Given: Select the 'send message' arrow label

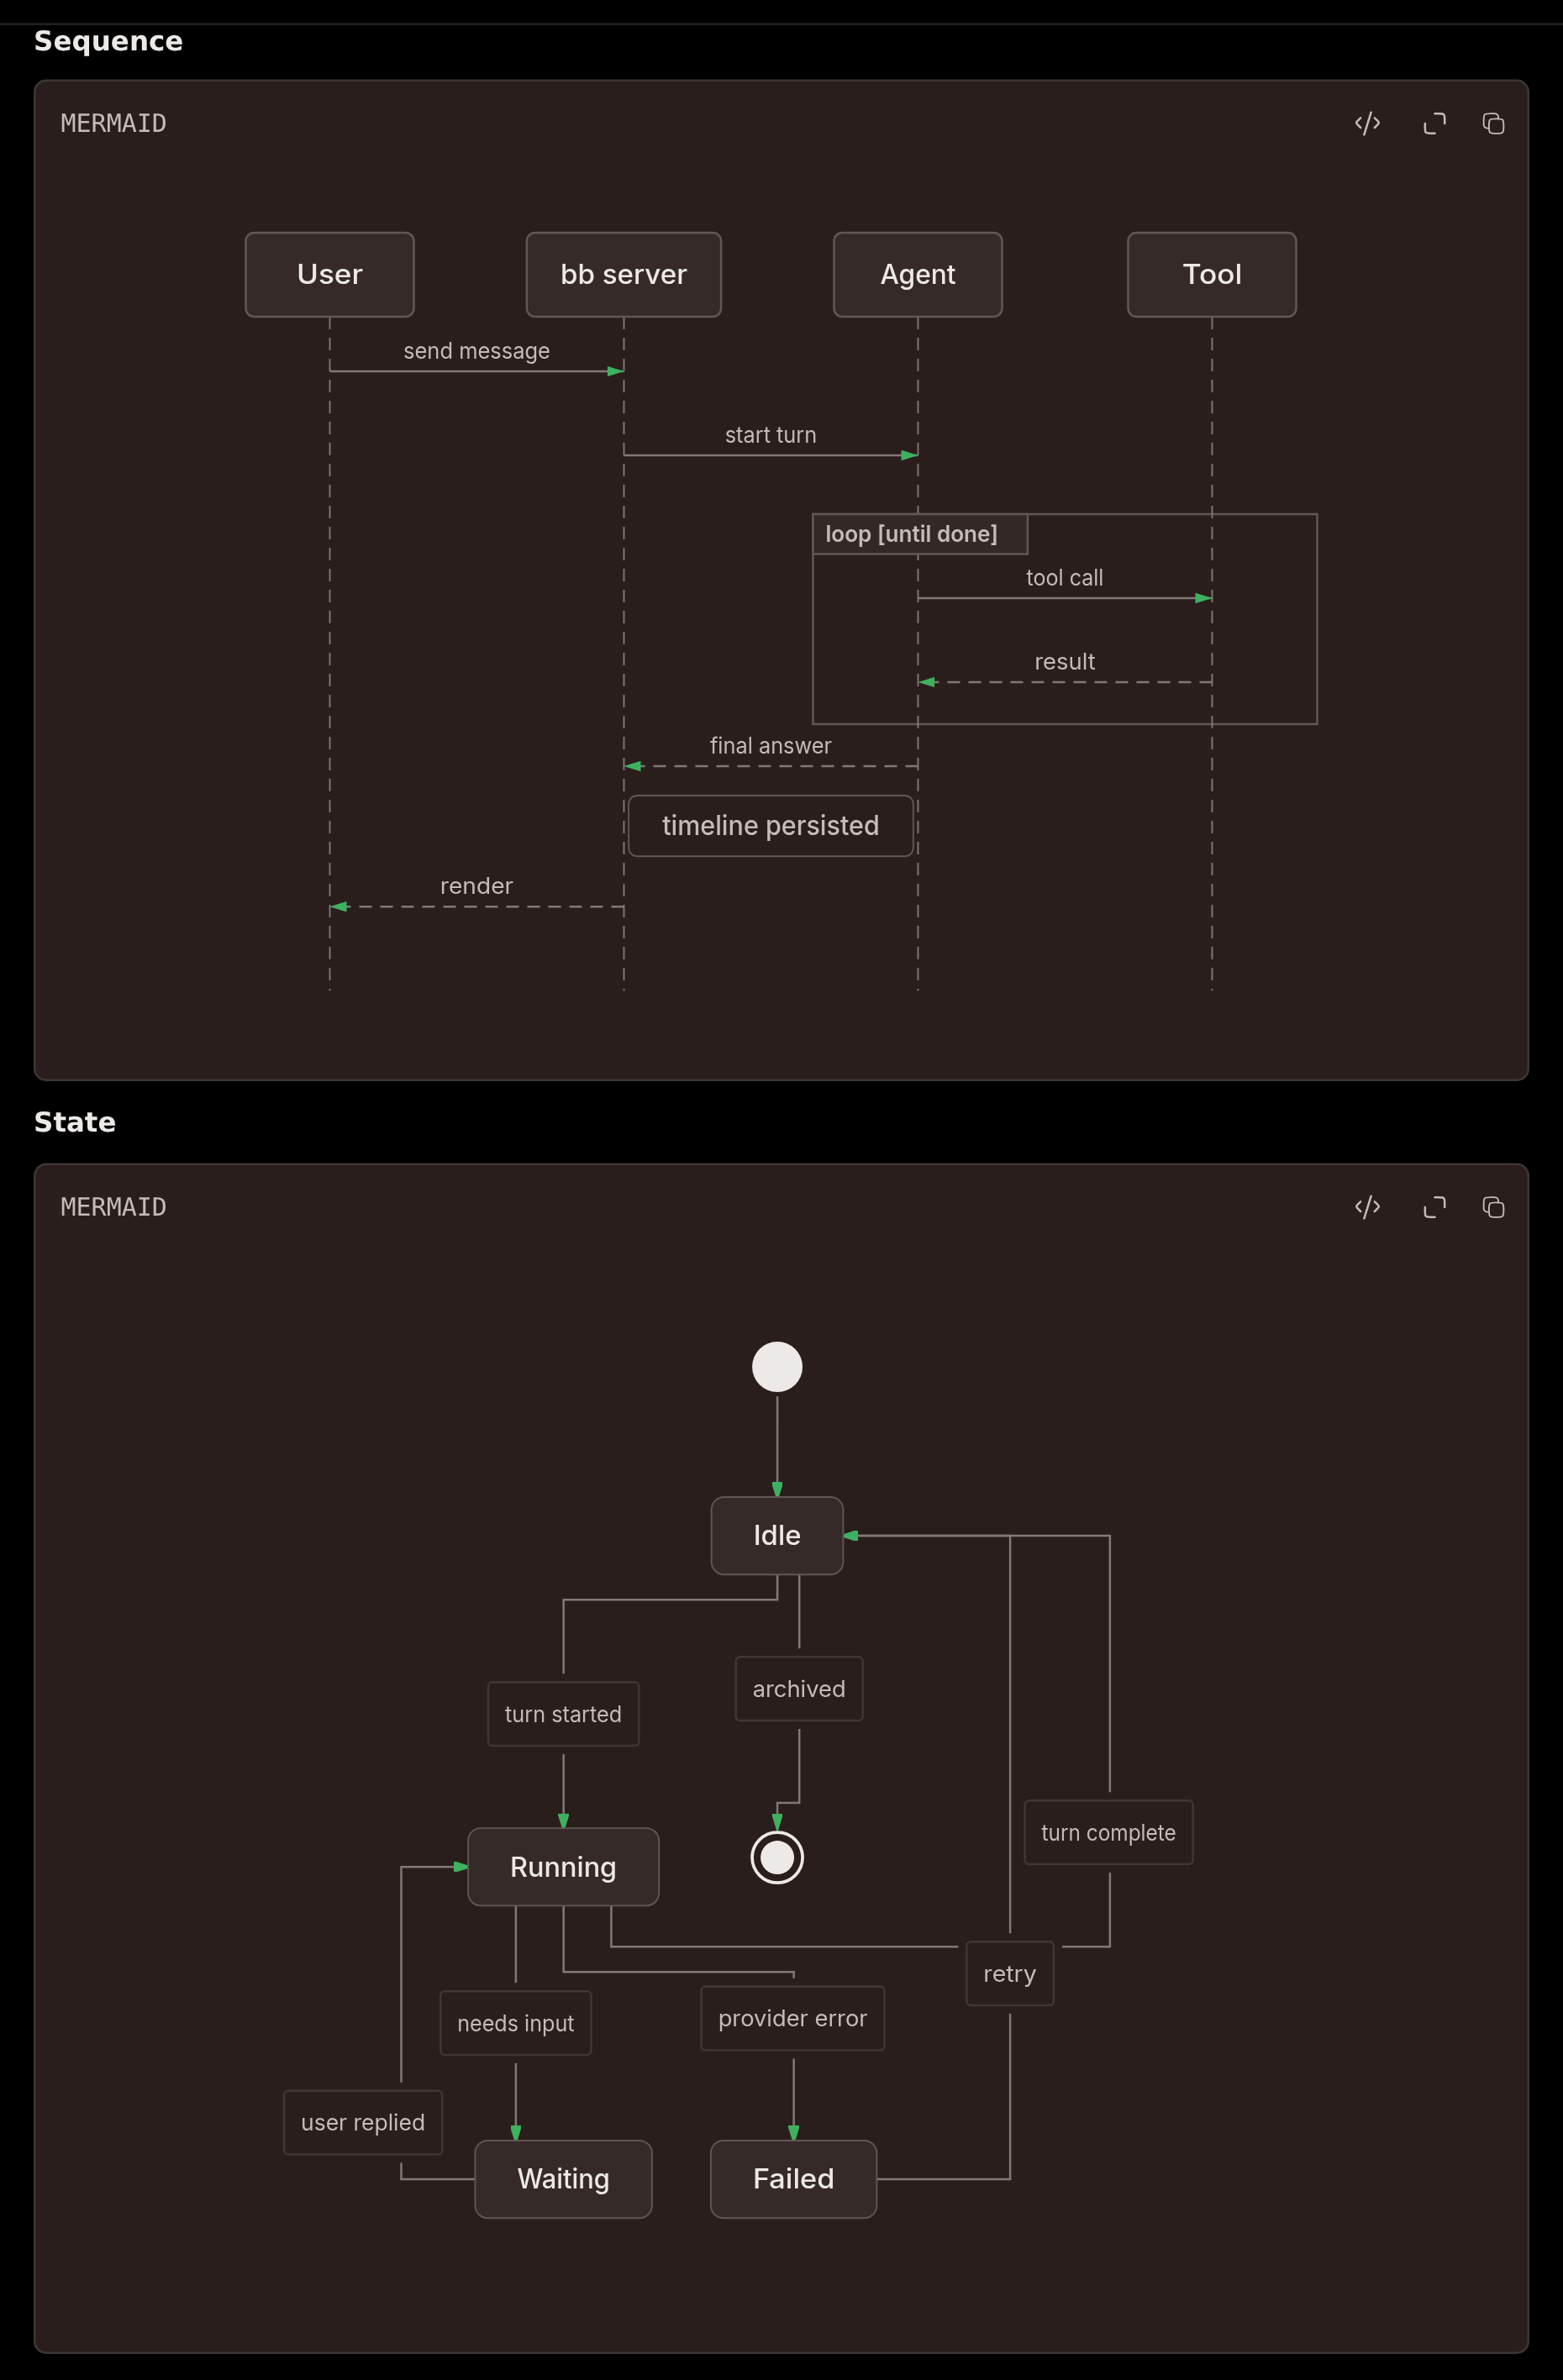Looking at the screenshot, I should pyautogui.click(x=477, y=351).
